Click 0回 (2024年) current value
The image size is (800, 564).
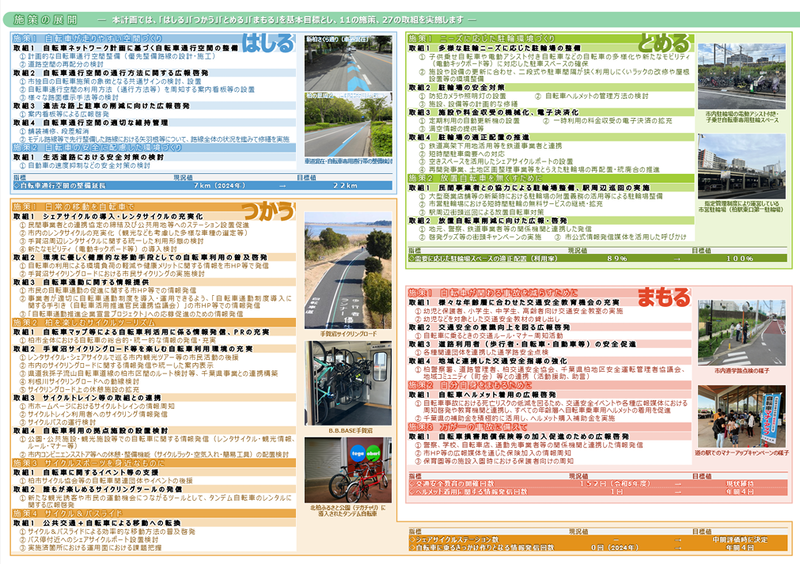(x=615, y=548)
